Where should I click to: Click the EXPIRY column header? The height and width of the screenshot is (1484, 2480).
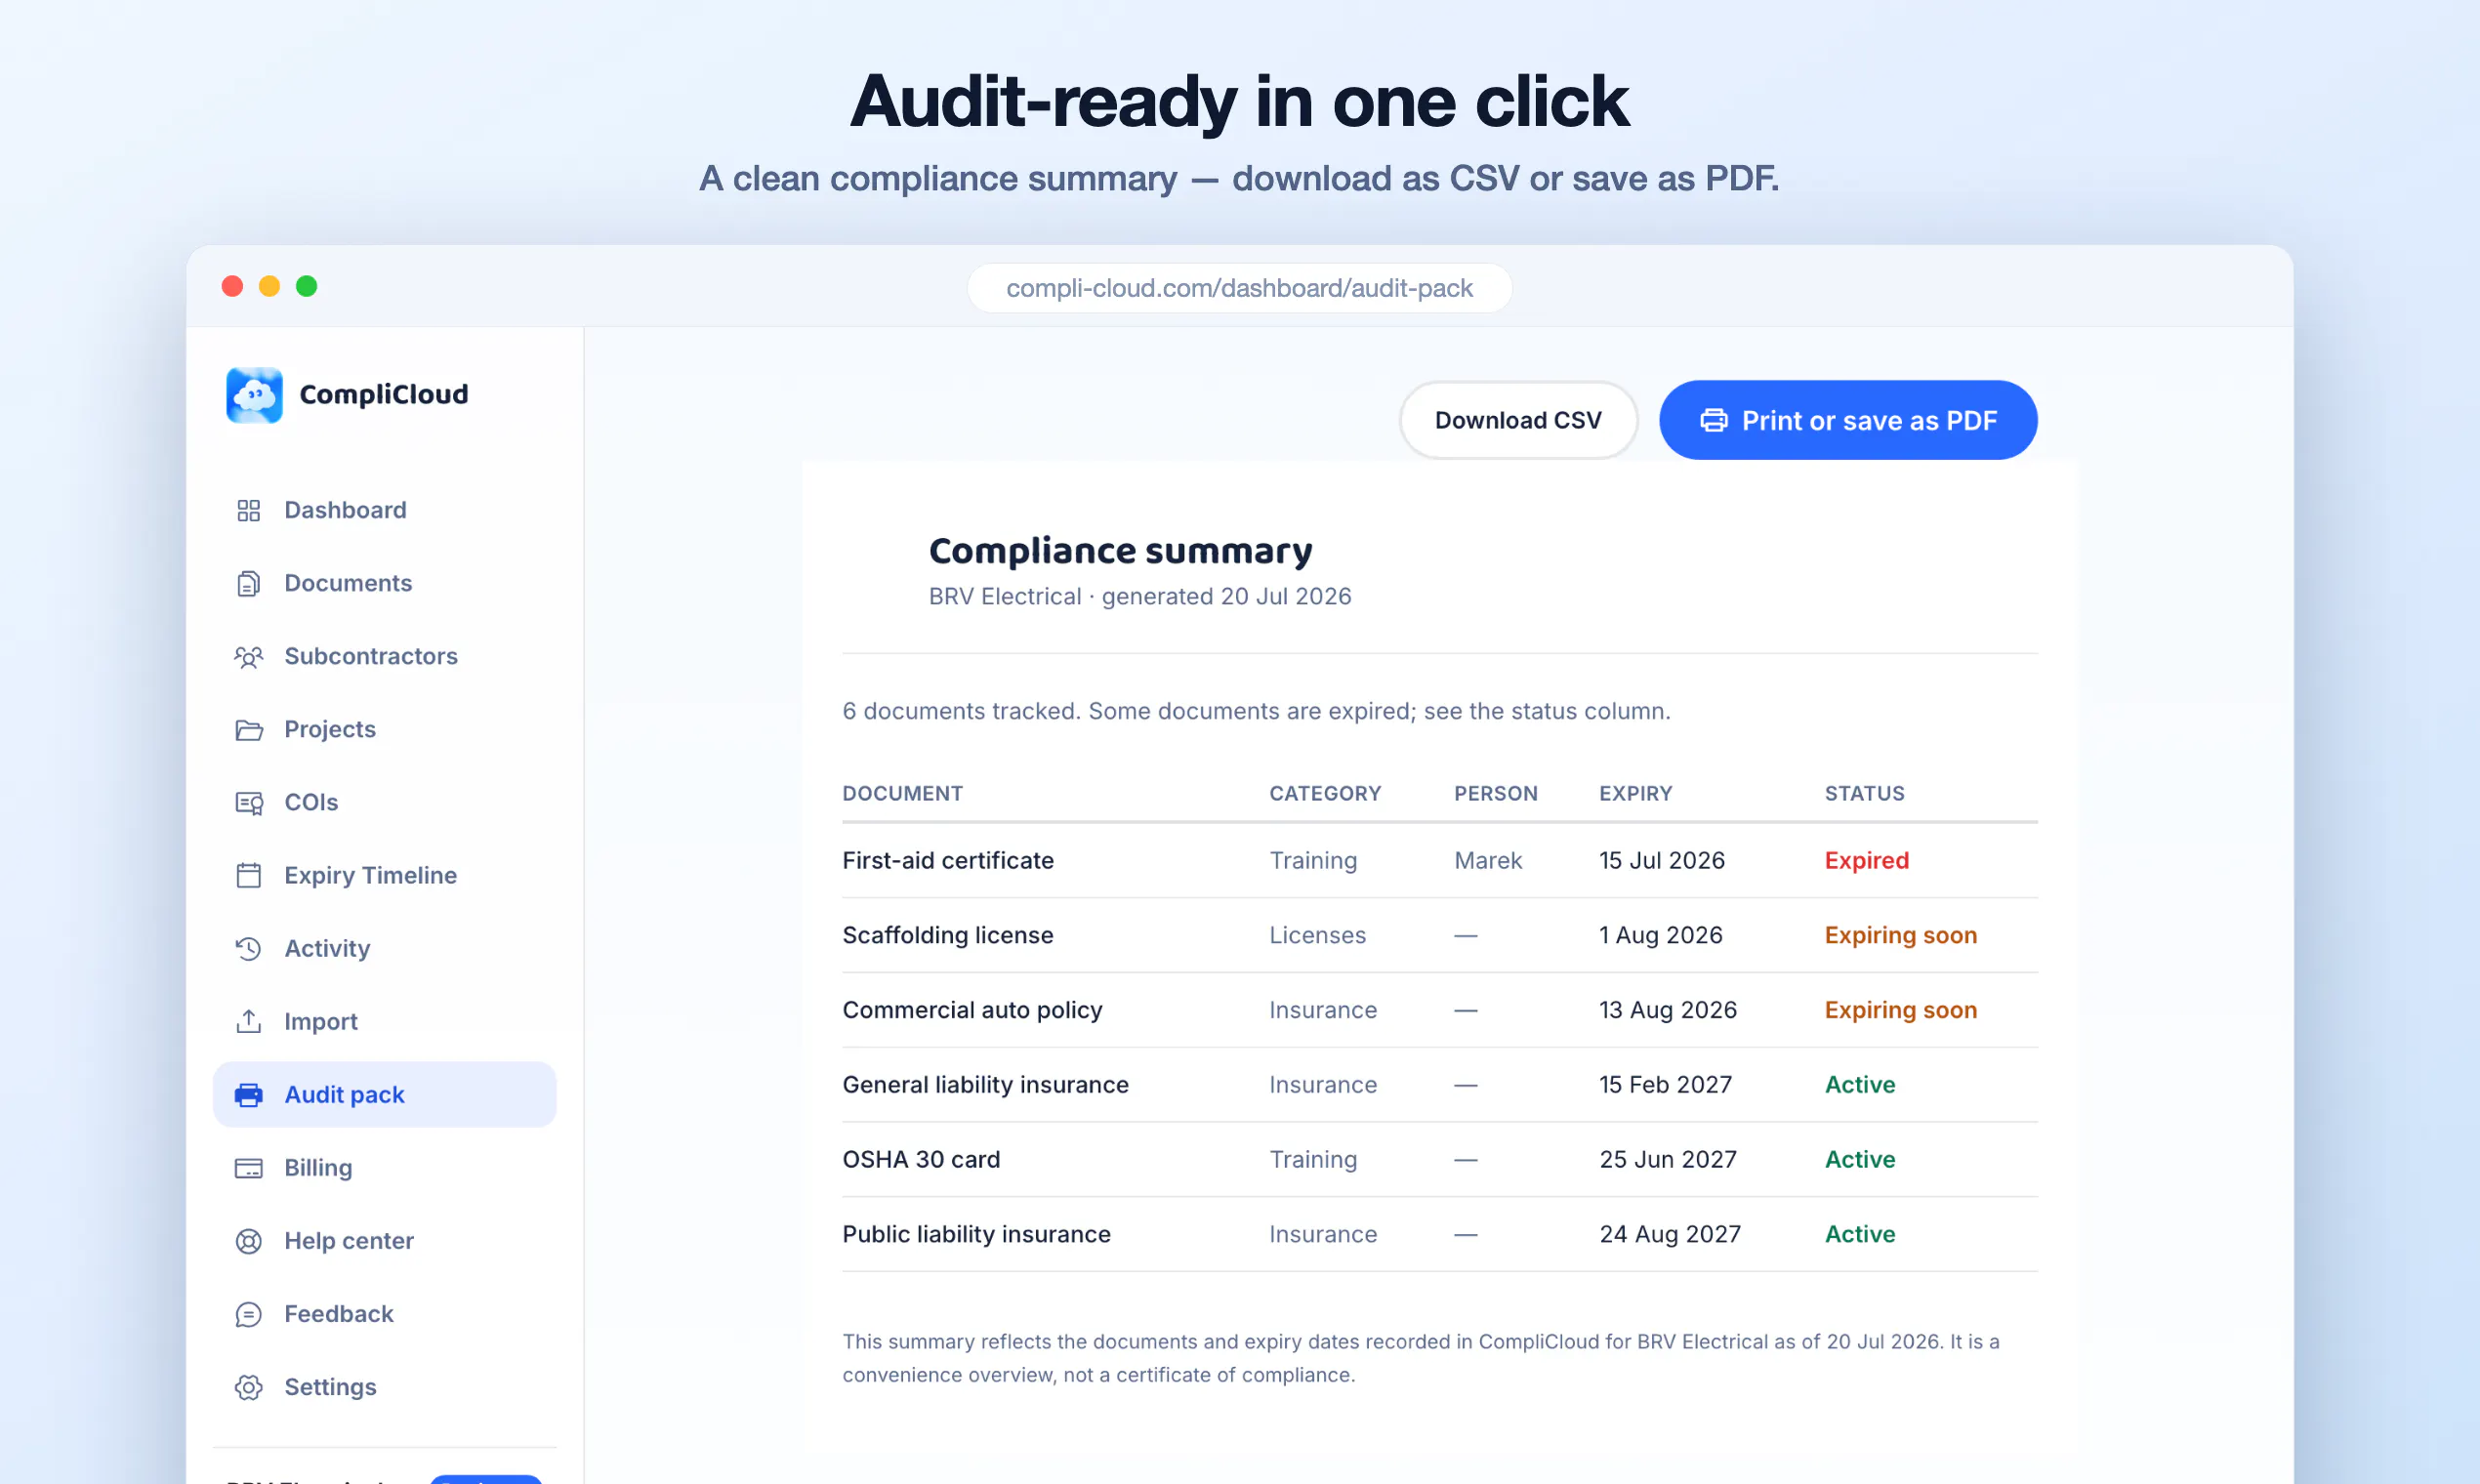[x=1635, y=793]
